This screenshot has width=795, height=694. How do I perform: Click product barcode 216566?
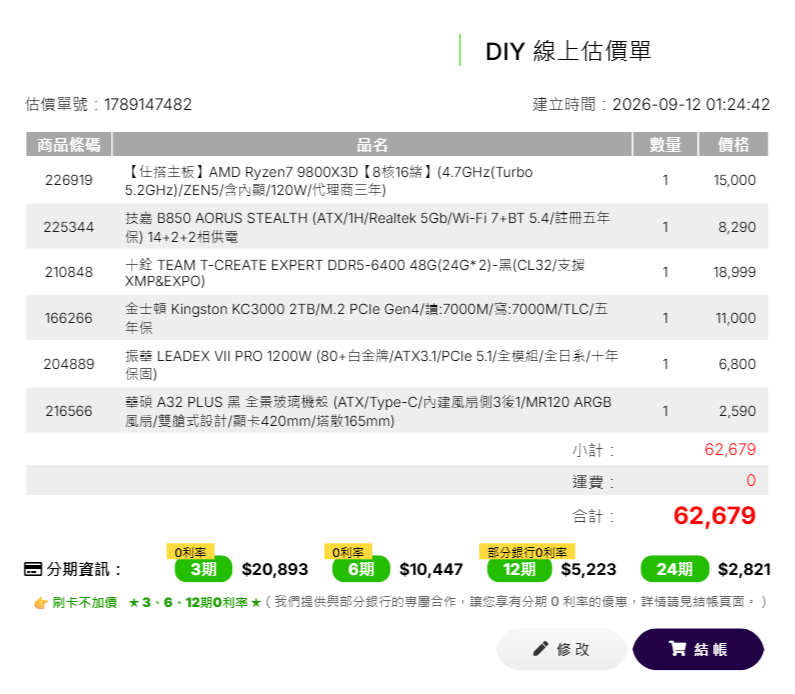(69, 411)
